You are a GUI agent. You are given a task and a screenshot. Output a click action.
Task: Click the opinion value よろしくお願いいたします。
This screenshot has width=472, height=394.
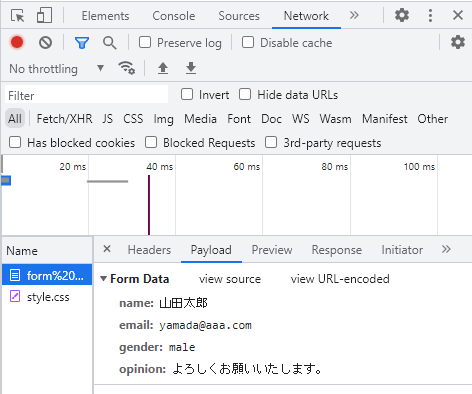coord(247,369)
